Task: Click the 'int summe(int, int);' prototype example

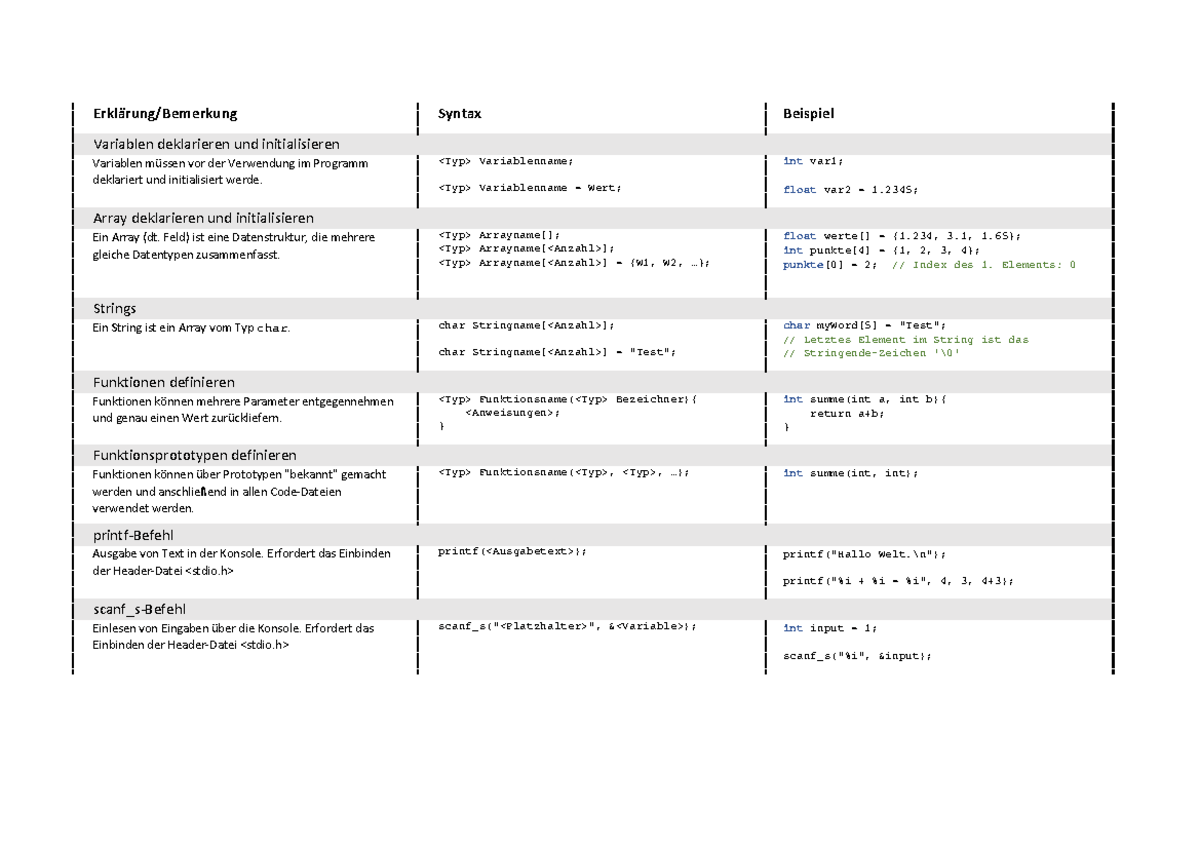Action: click(x=850, y=473)
